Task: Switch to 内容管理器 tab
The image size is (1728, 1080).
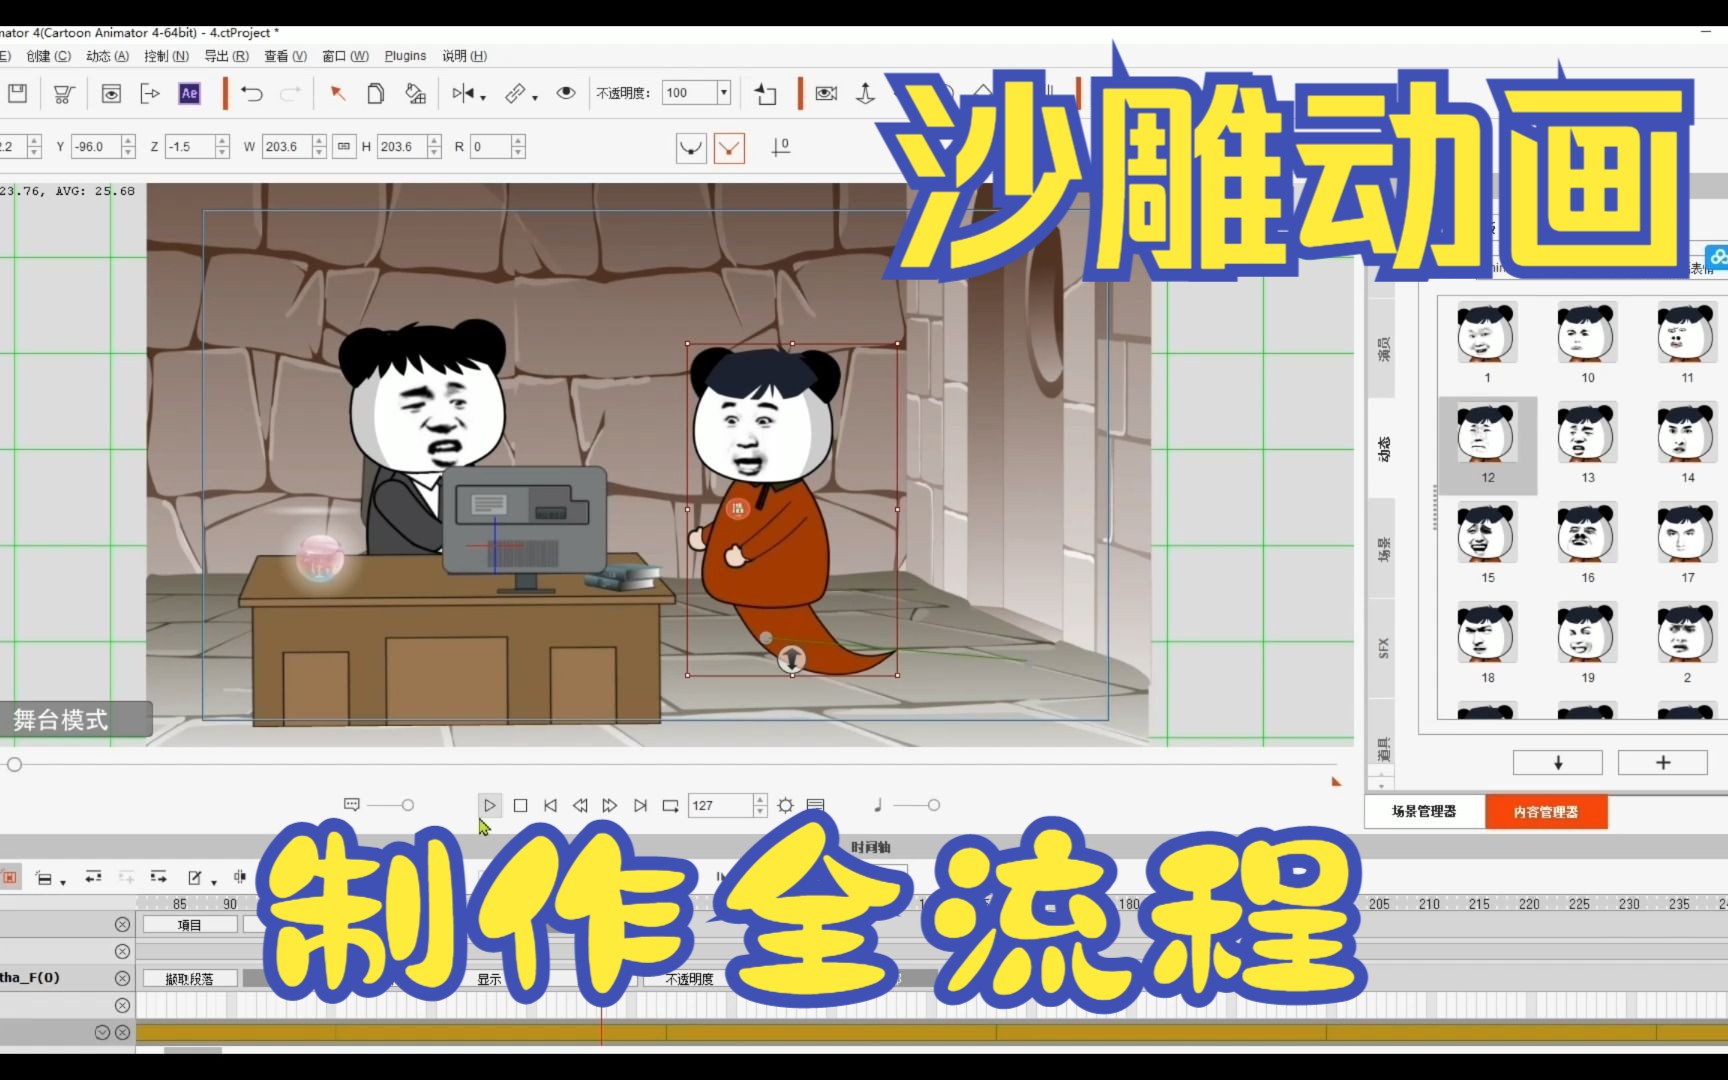Action: coord(1546,811)
